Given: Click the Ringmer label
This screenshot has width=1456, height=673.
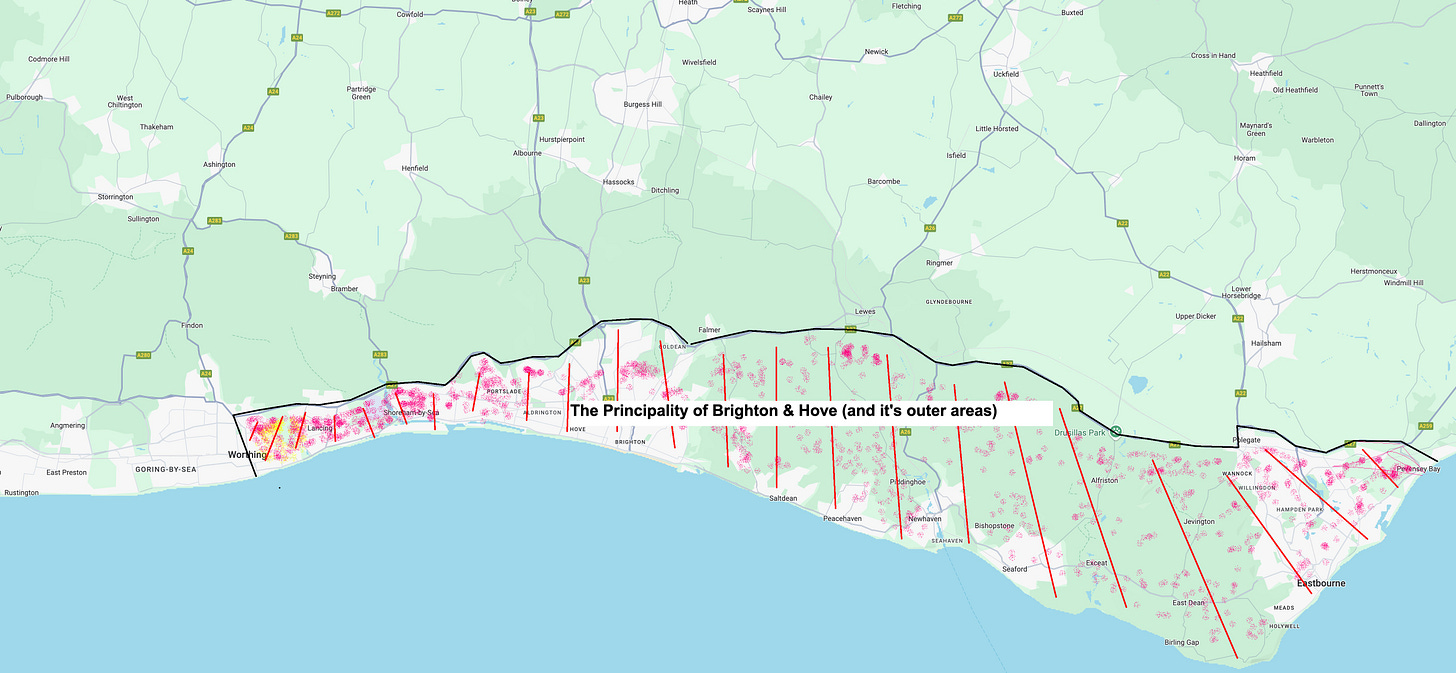Looking at the screenshot, I should click(939, 263).
